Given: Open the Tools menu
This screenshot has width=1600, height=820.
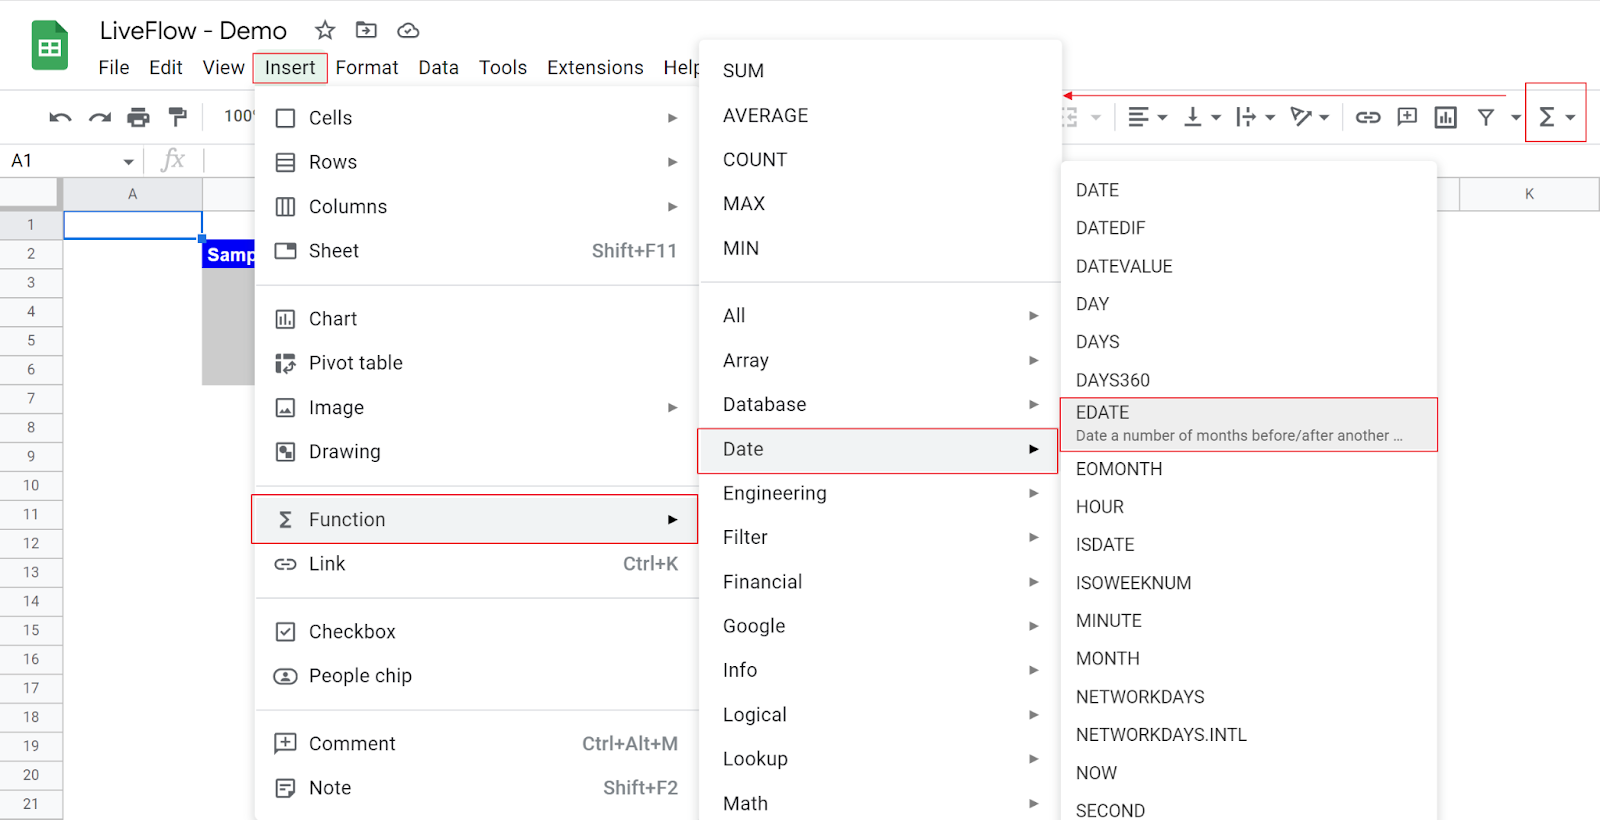Looking at the screenshot, I should coord(502,67).
